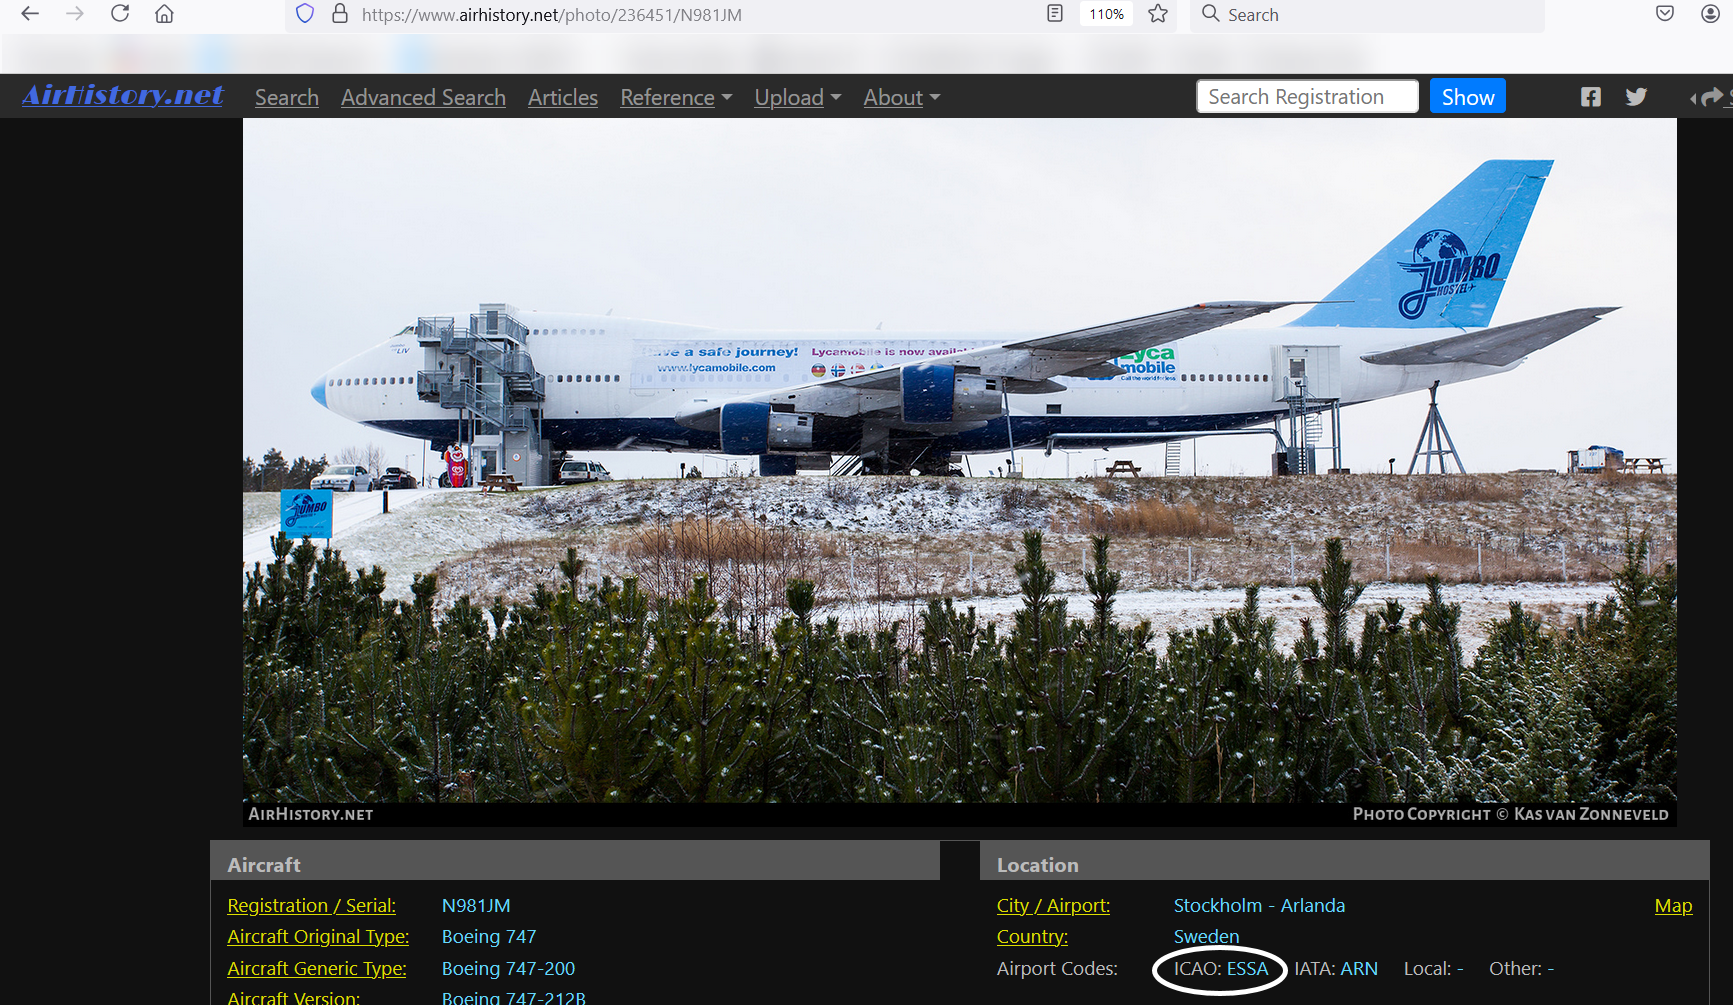Open the Pocket save icon
The image size is (1733, 1005).
tap(1665, 14)
